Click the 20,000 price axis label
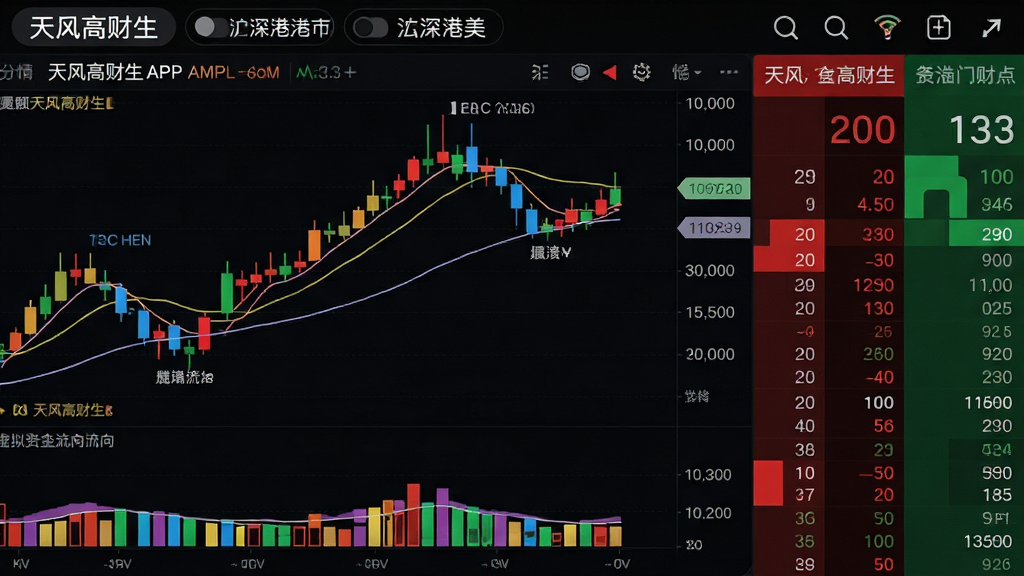This screenshot has height=576, width=1024. tap(710, 354)
